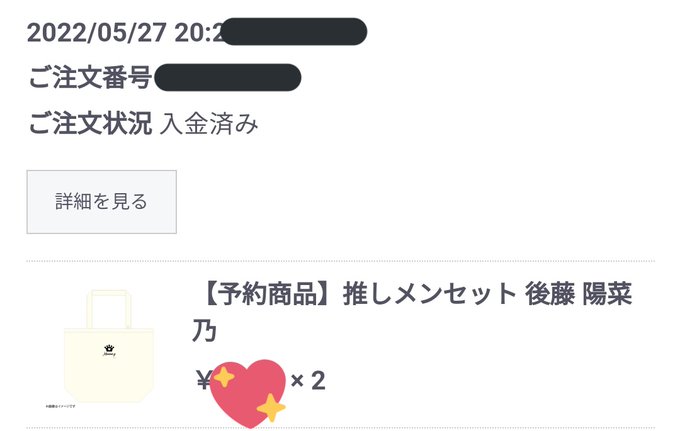
Task: Click the black bar hiding order number
Action: click(228, 77)
